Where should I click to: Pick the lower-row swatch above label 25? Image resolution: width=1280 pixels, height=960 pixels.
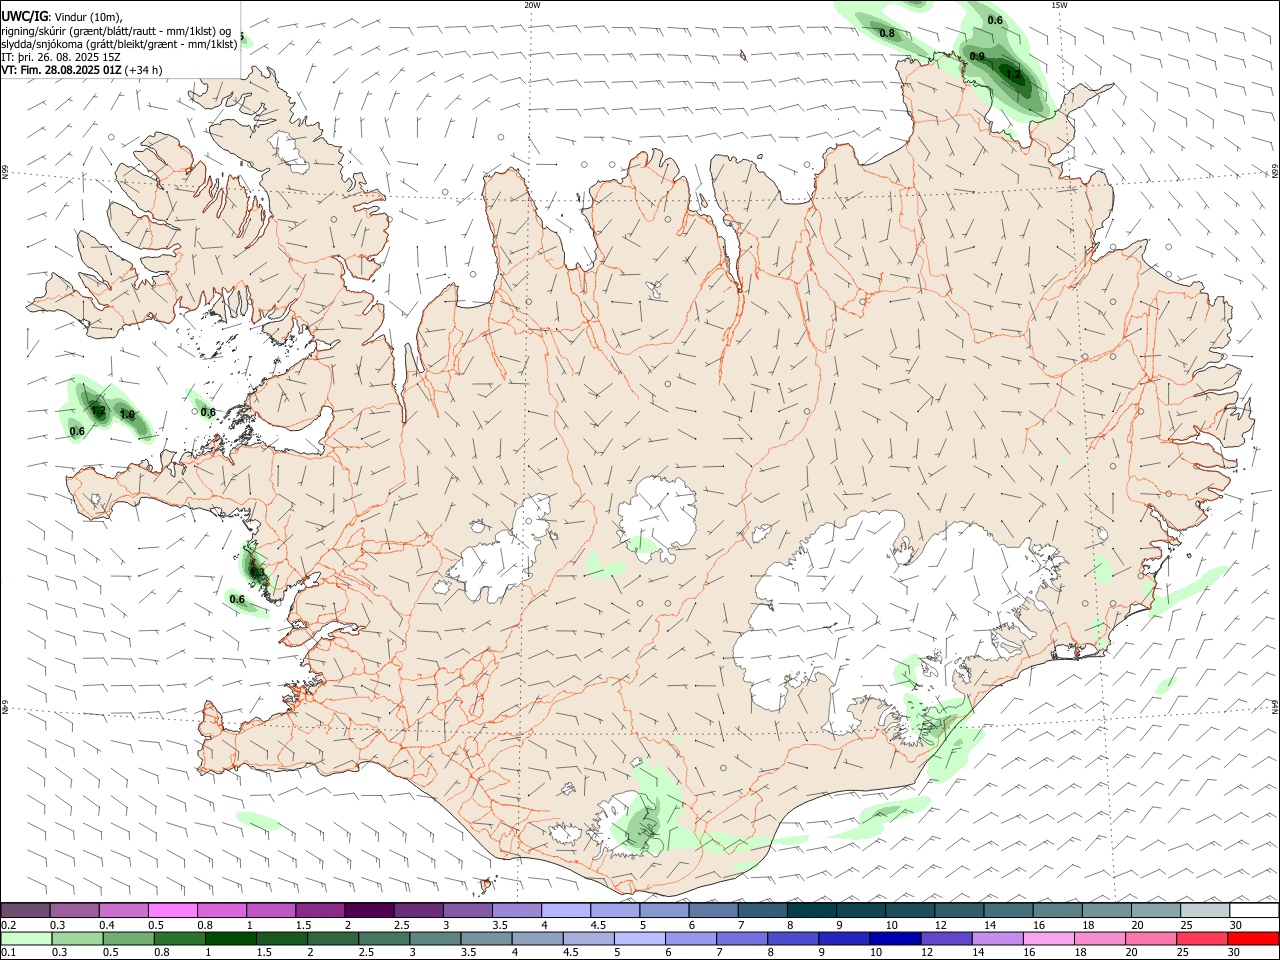1202,938
